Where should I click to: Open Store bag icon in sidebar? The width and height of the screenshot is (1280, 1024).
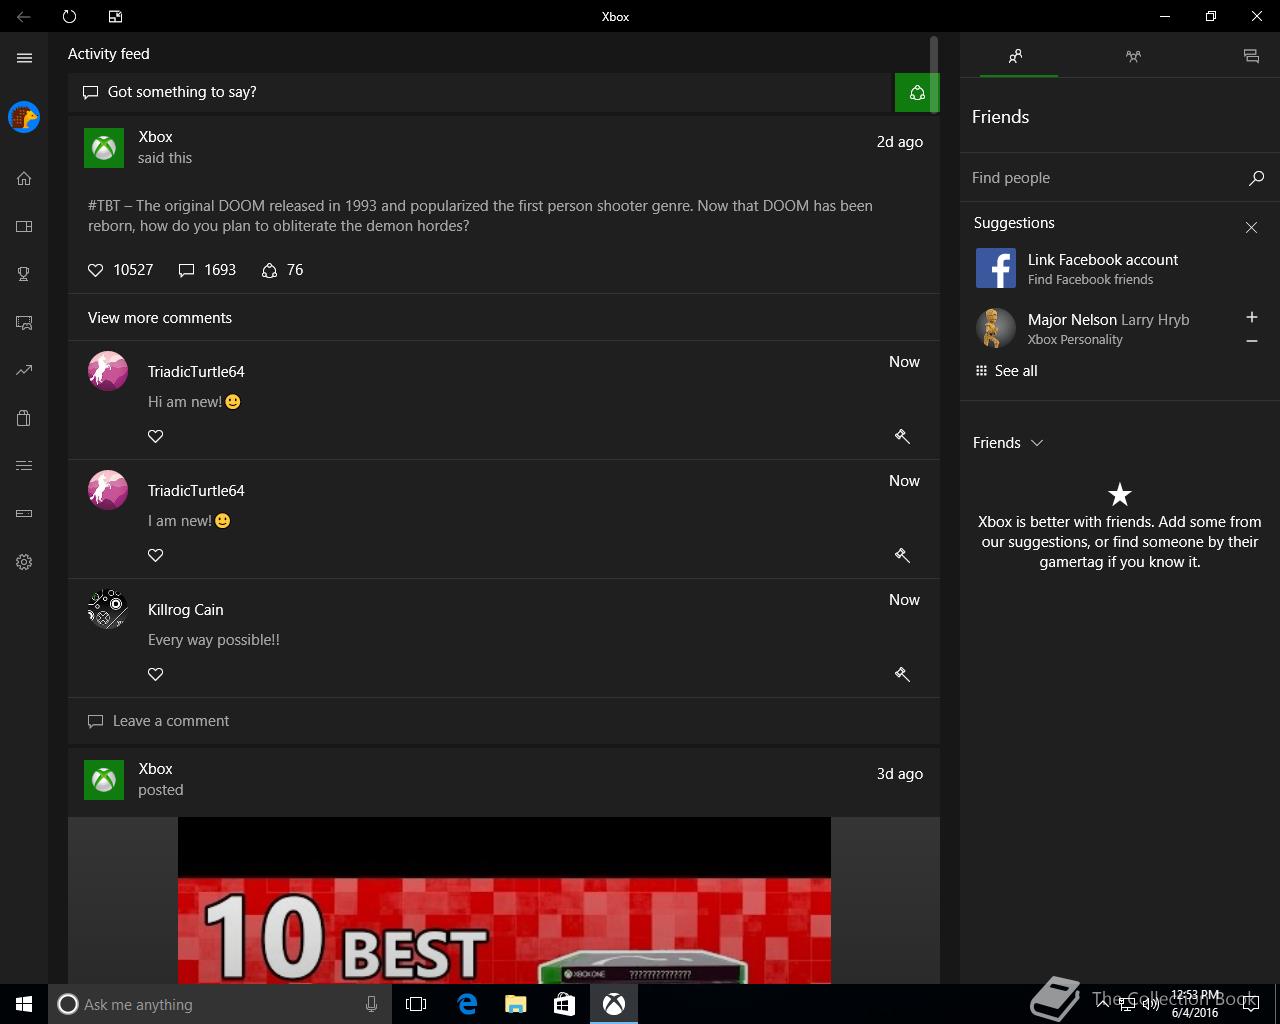pos(24,418)
